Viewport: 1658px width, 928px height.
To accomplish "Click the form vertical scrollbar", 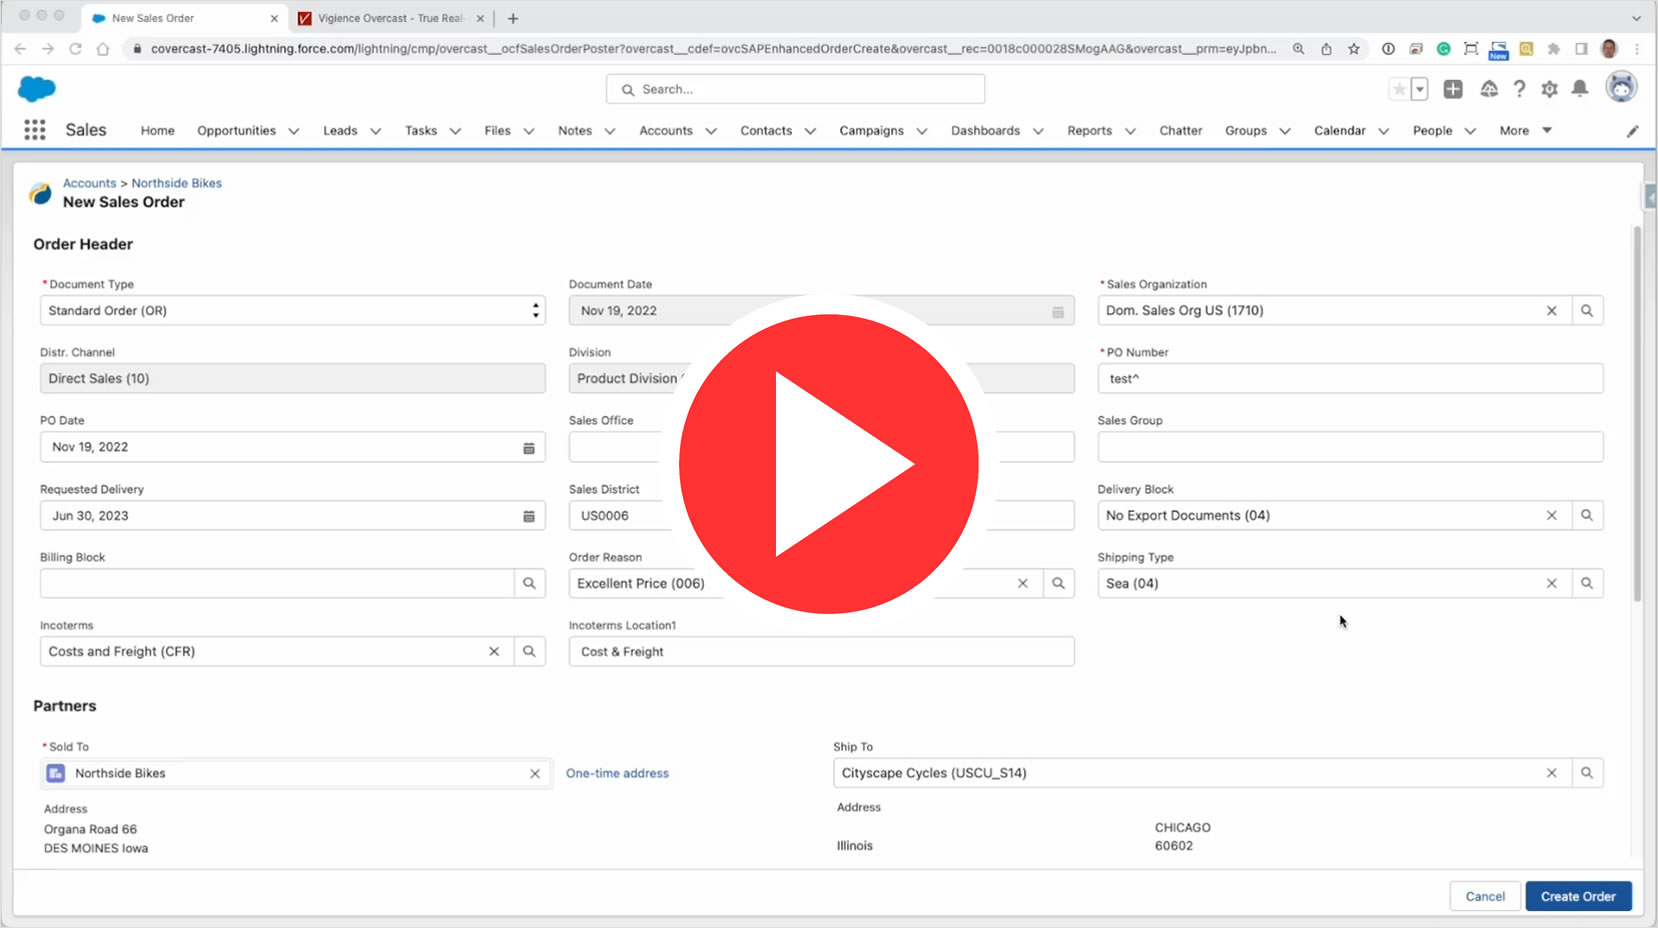I will click(x=1637, y=414).
